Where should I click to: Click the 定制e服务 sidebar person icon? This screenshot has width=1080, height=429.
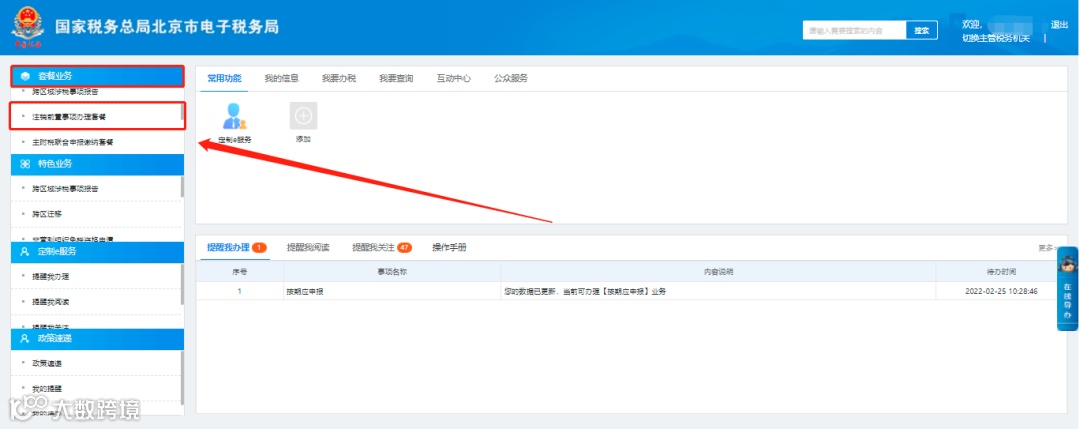point(25,251)
